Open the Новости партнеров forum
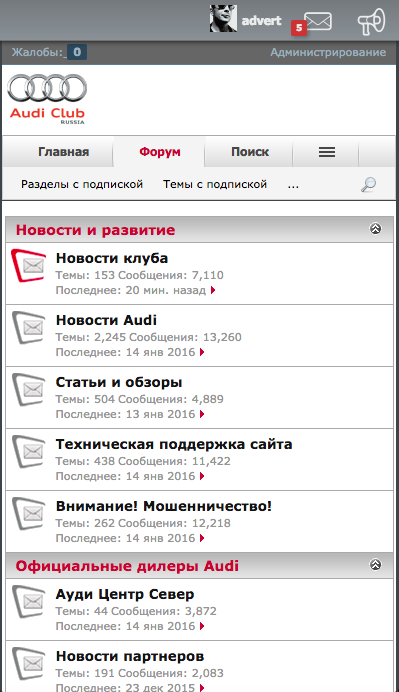 [x=130, y=656]
